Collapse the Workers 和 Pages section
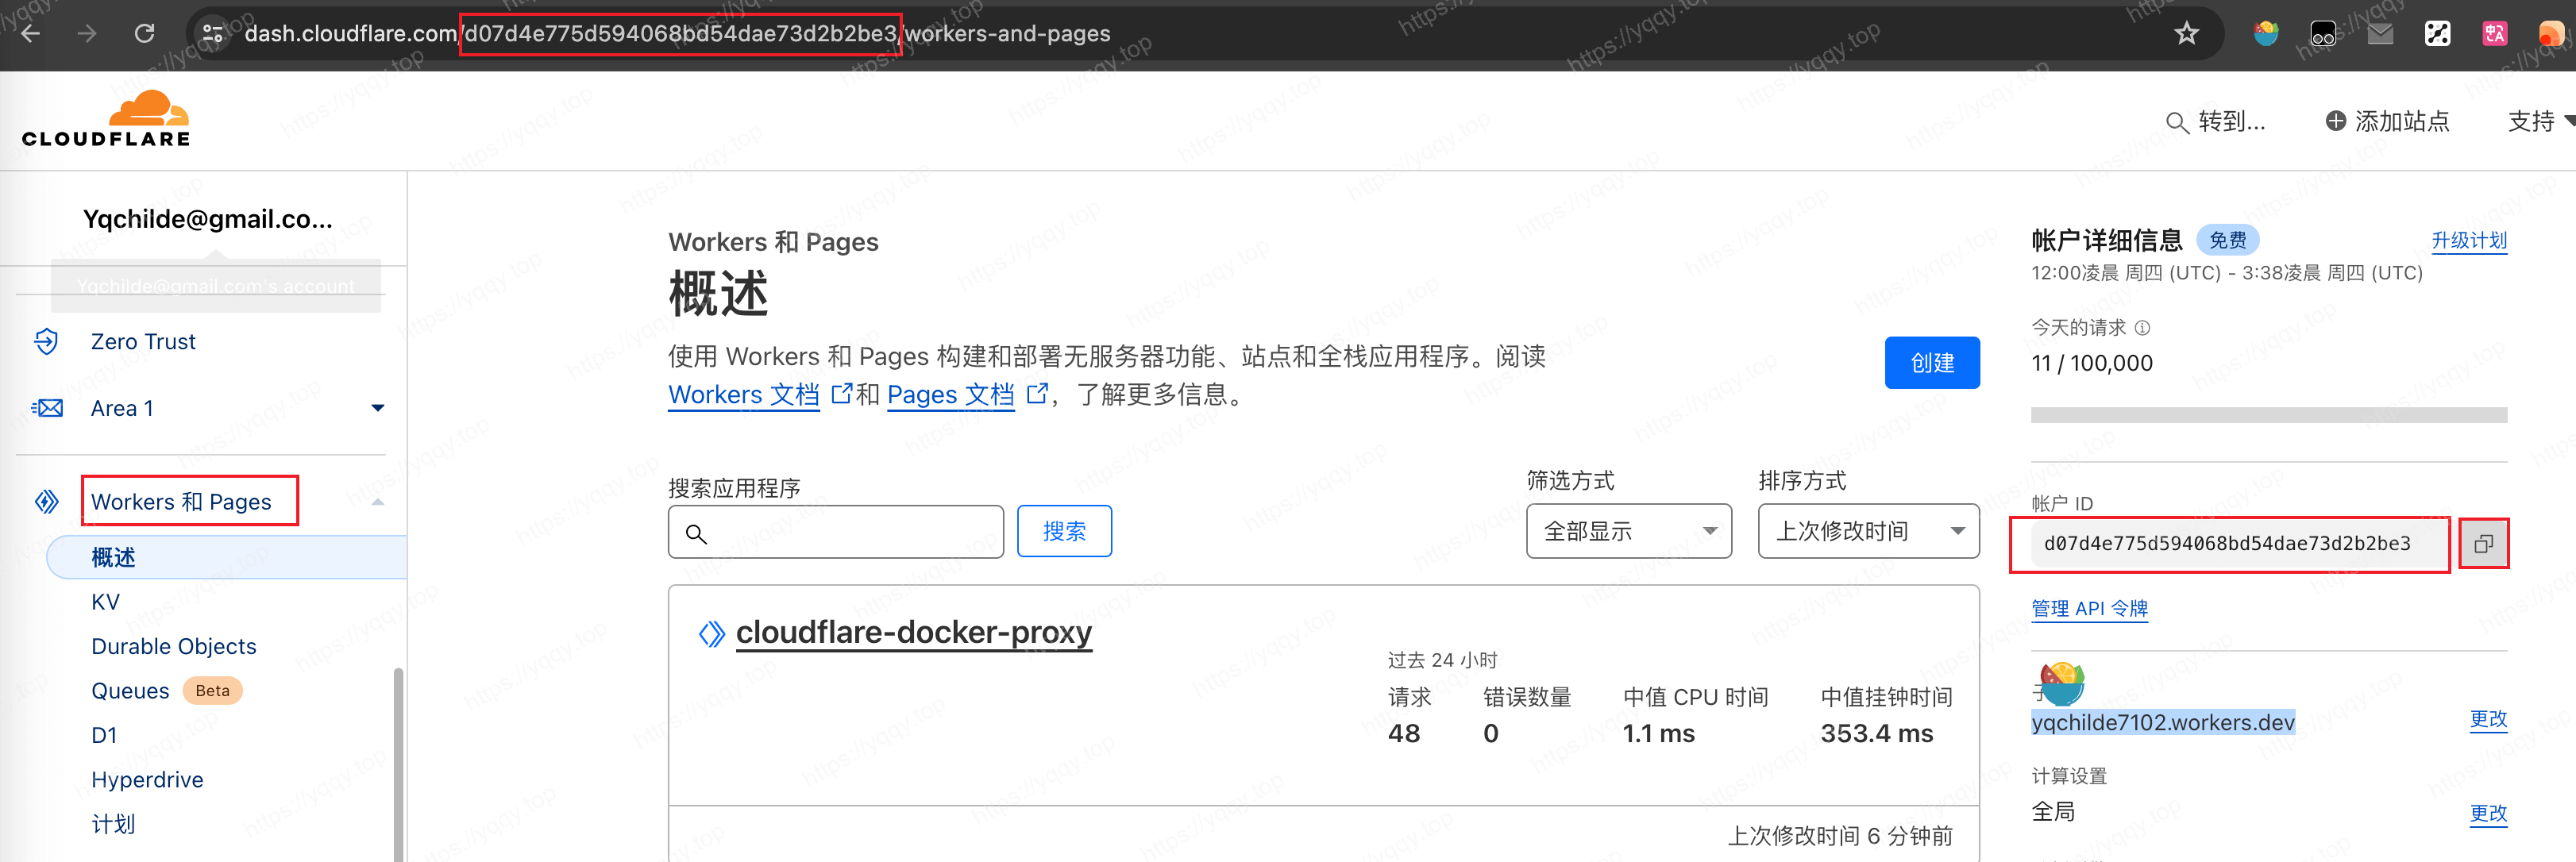 point(378,502)
